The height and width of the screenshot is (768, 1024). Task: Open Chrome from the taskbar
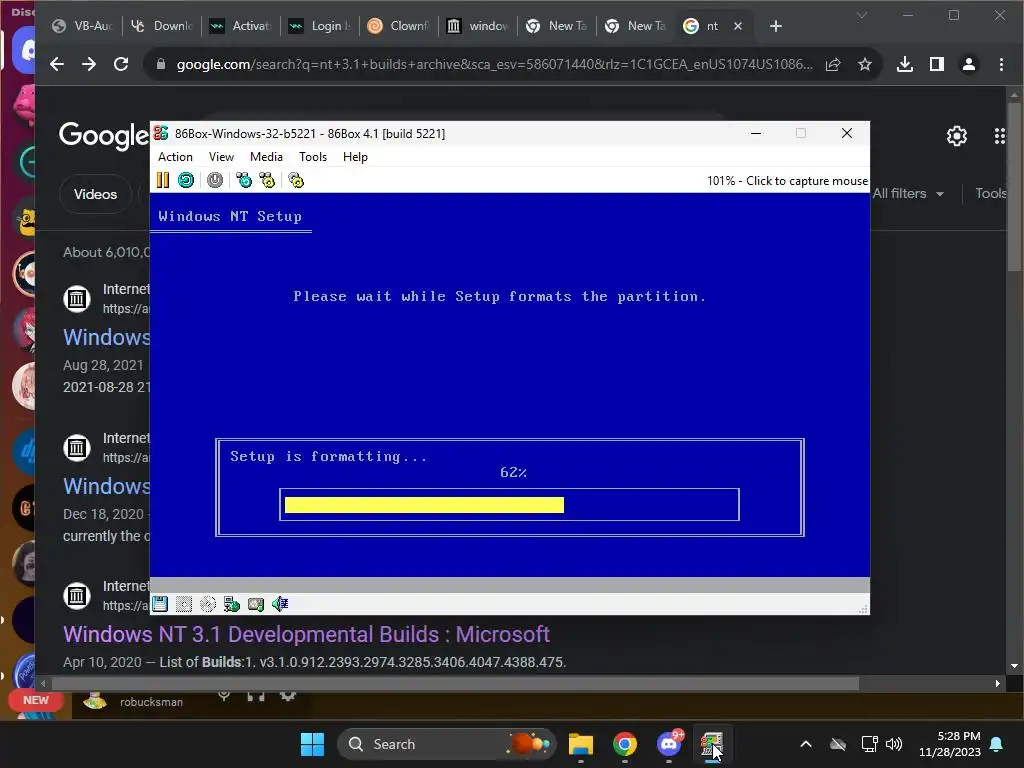tap(625, 744)
